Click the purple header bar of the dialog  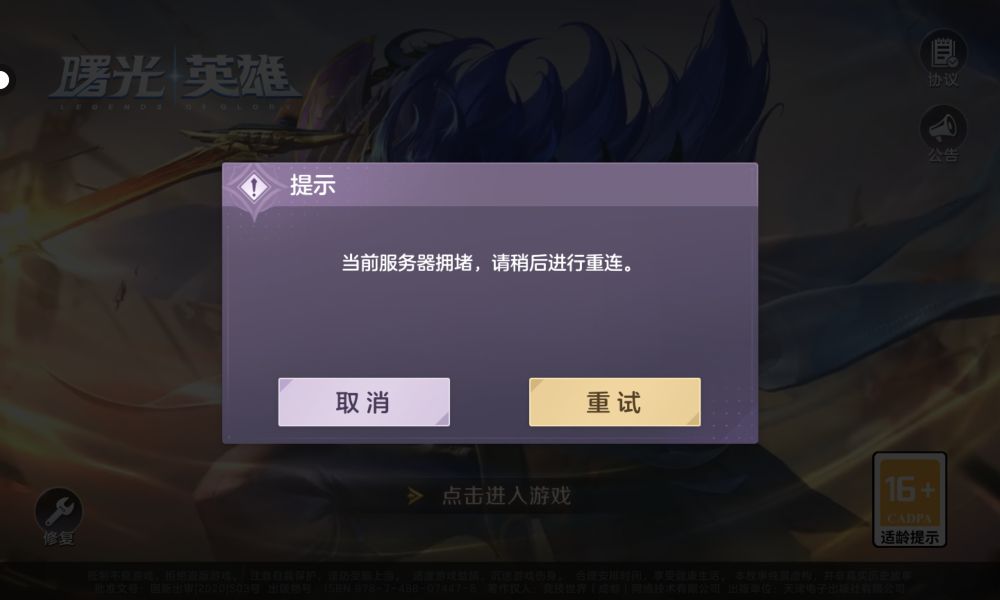tap(490, 185)
